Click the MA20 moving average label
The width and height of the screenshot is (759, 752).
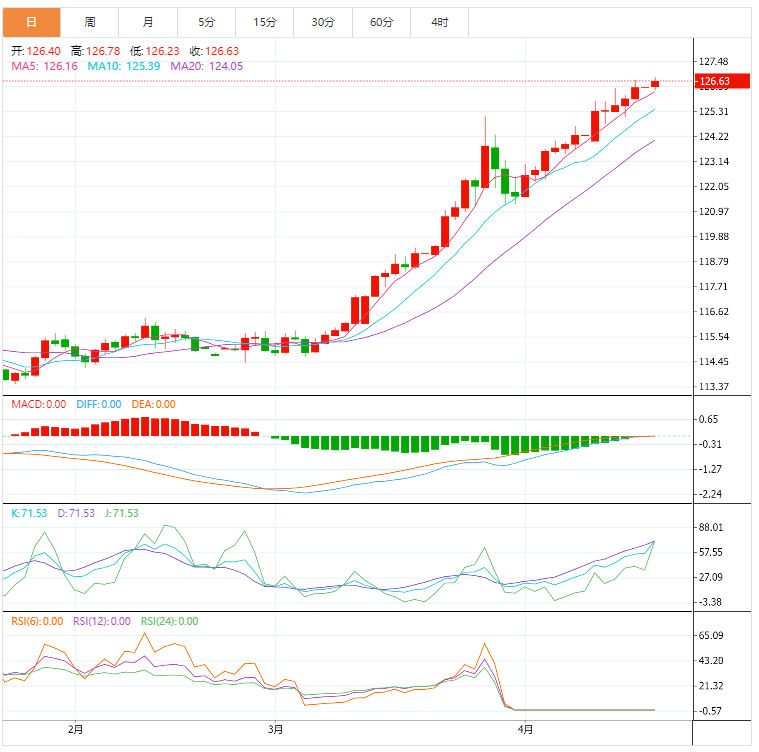[206, 66]
